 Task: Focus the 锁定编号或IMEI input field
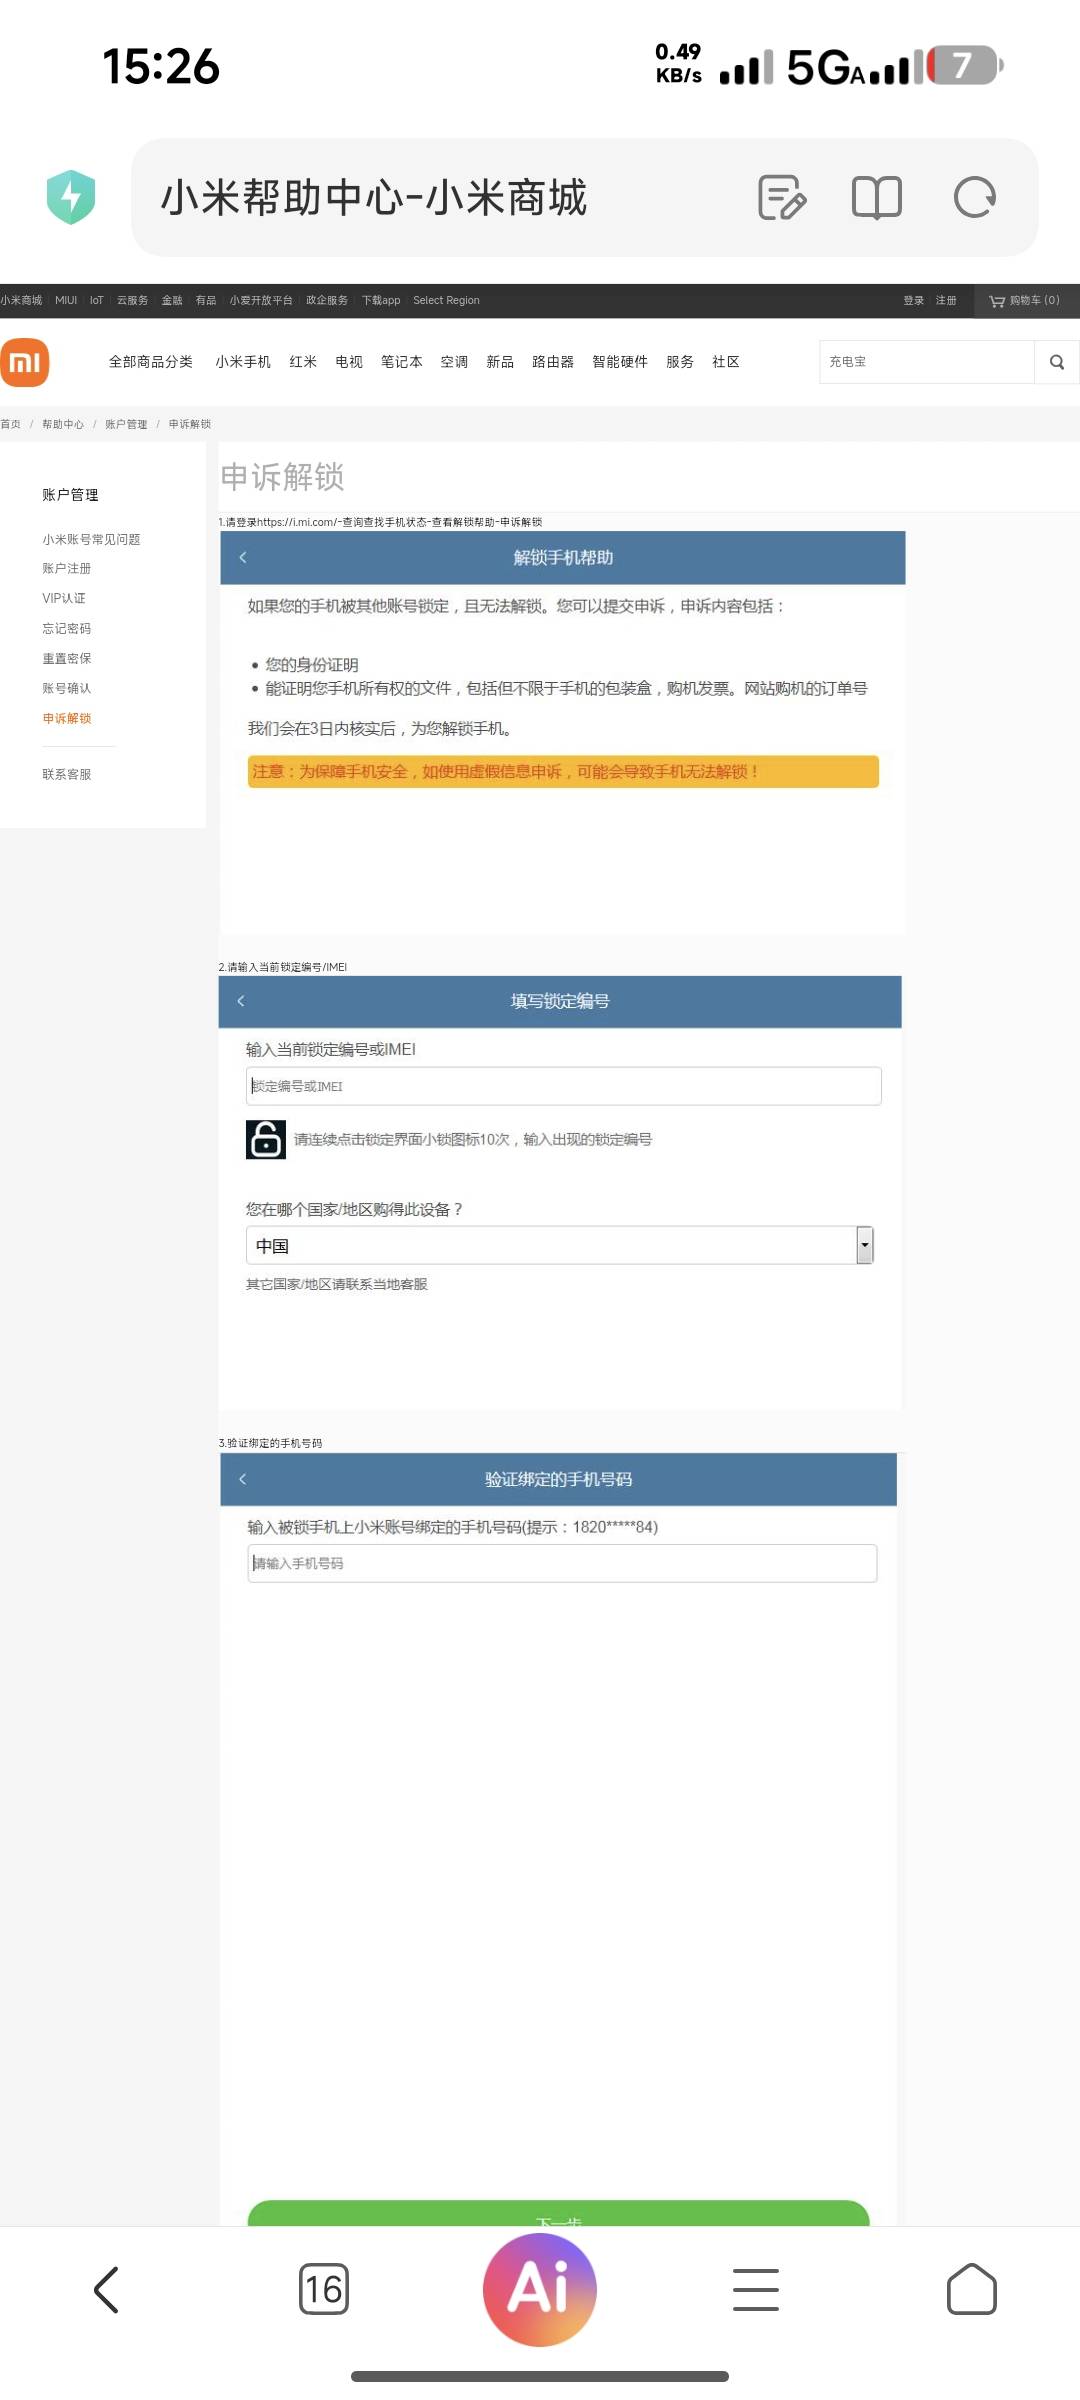[564, 1086]
